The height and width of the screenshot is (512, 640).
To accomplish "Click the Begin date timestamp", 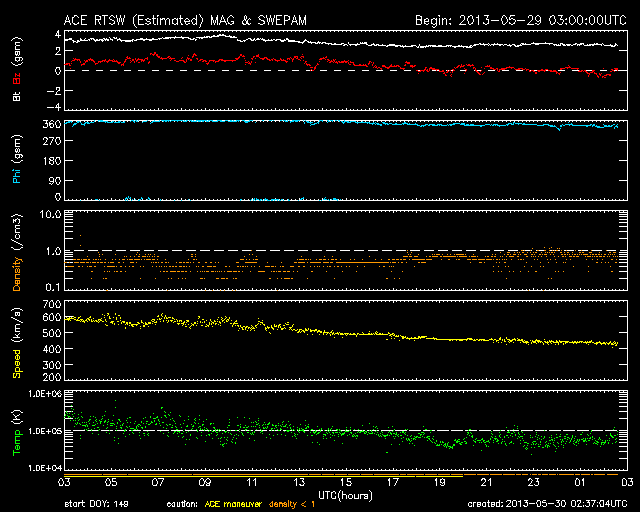I will tap(520, 19).
